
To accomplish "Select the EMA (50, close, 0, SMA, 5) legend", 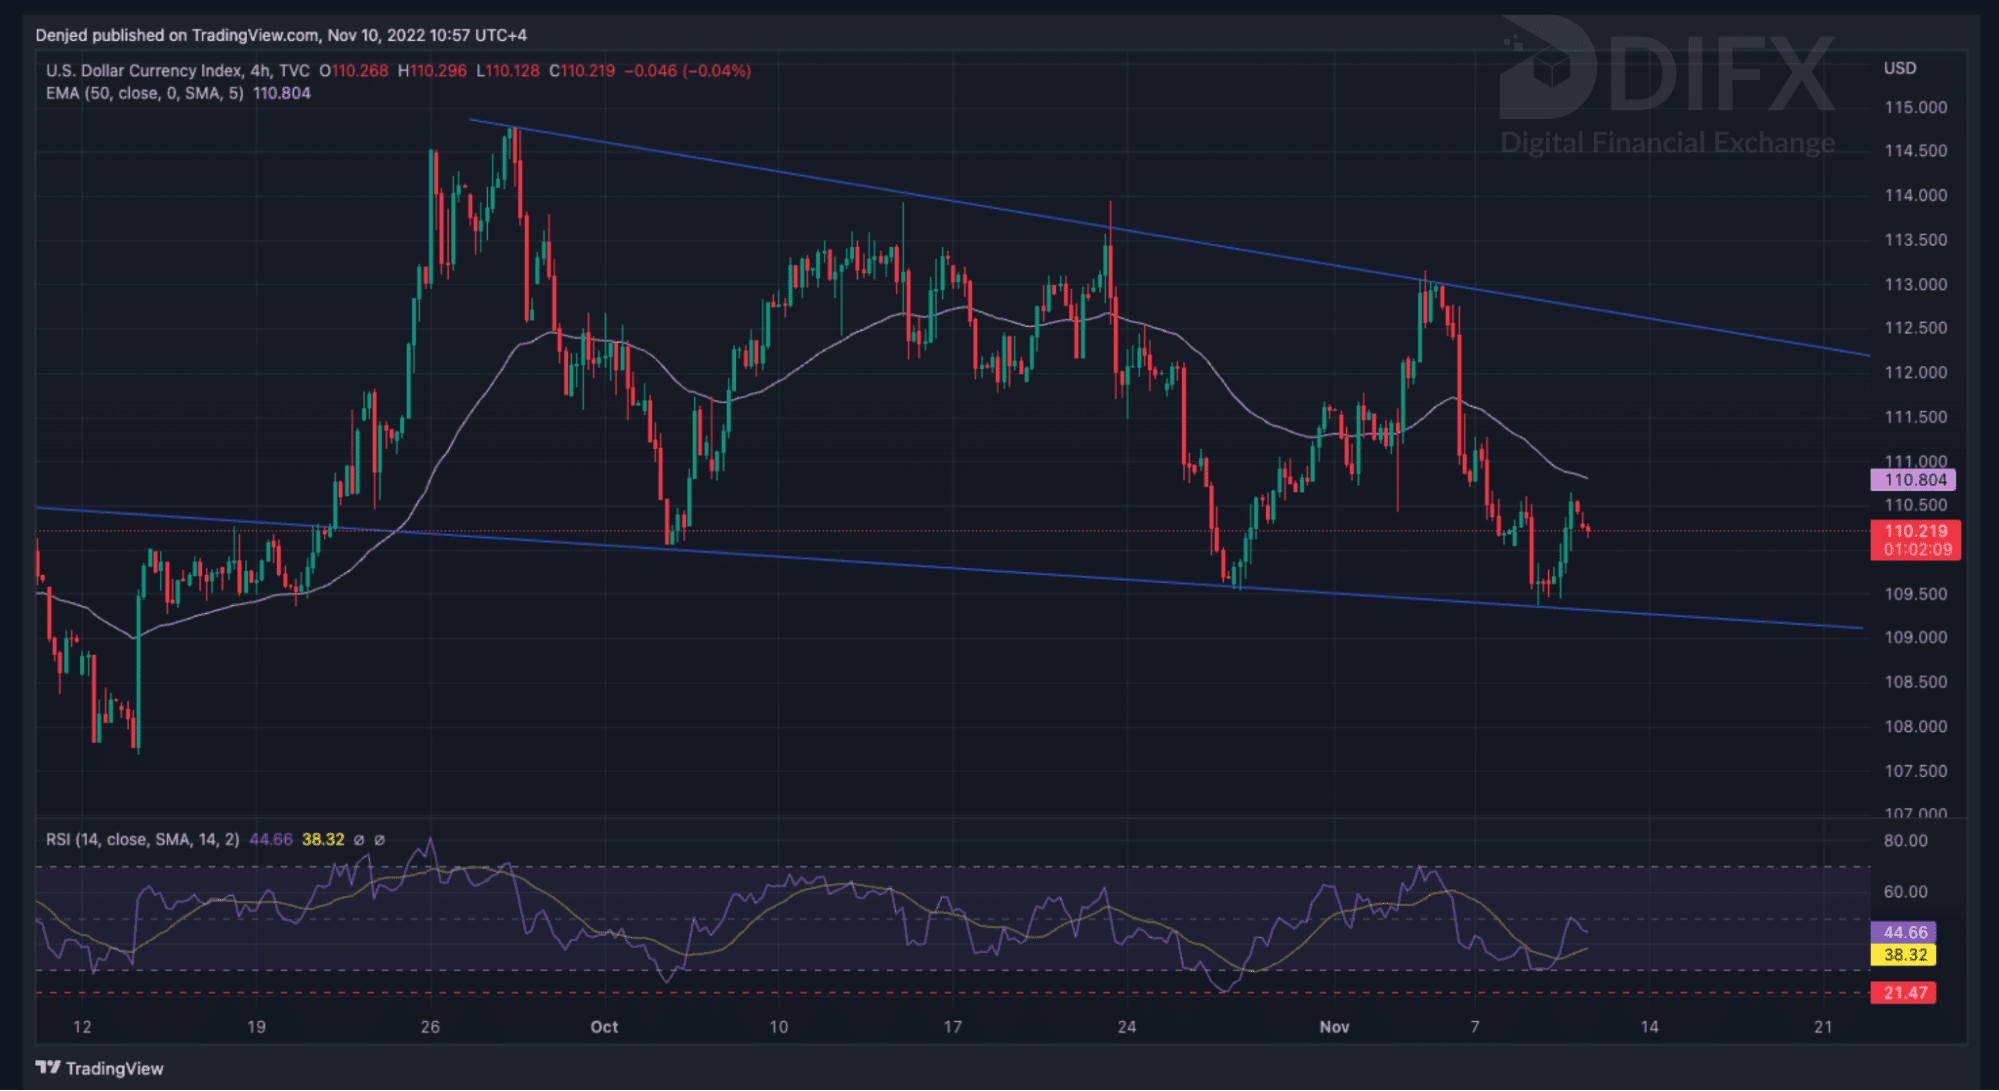I will point(144,93).
